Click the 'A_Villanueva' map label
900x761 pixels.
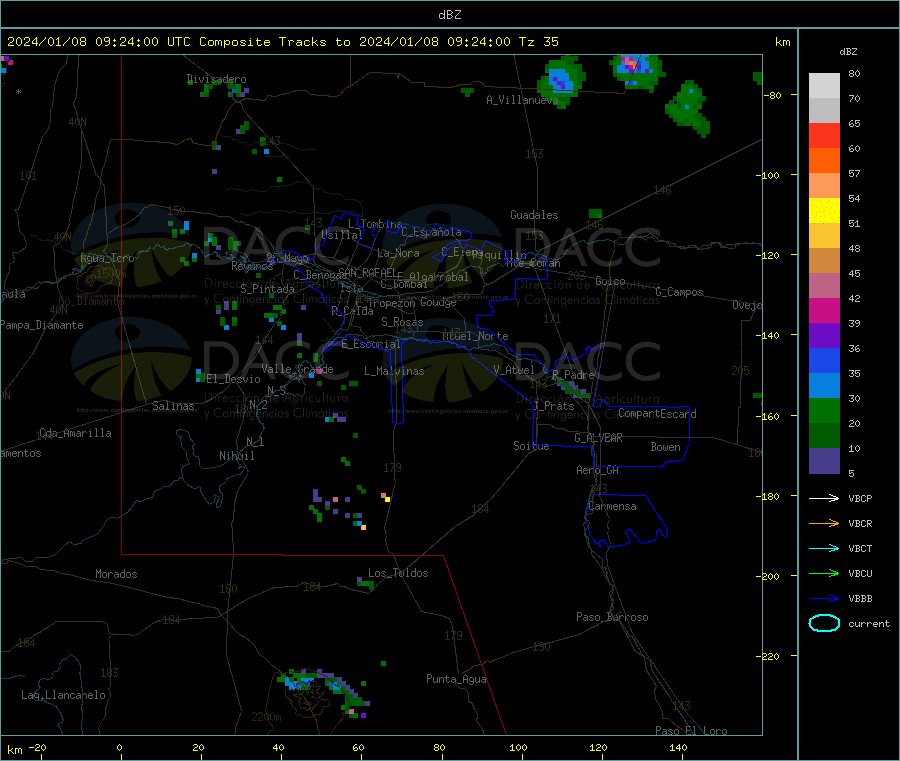522,100
